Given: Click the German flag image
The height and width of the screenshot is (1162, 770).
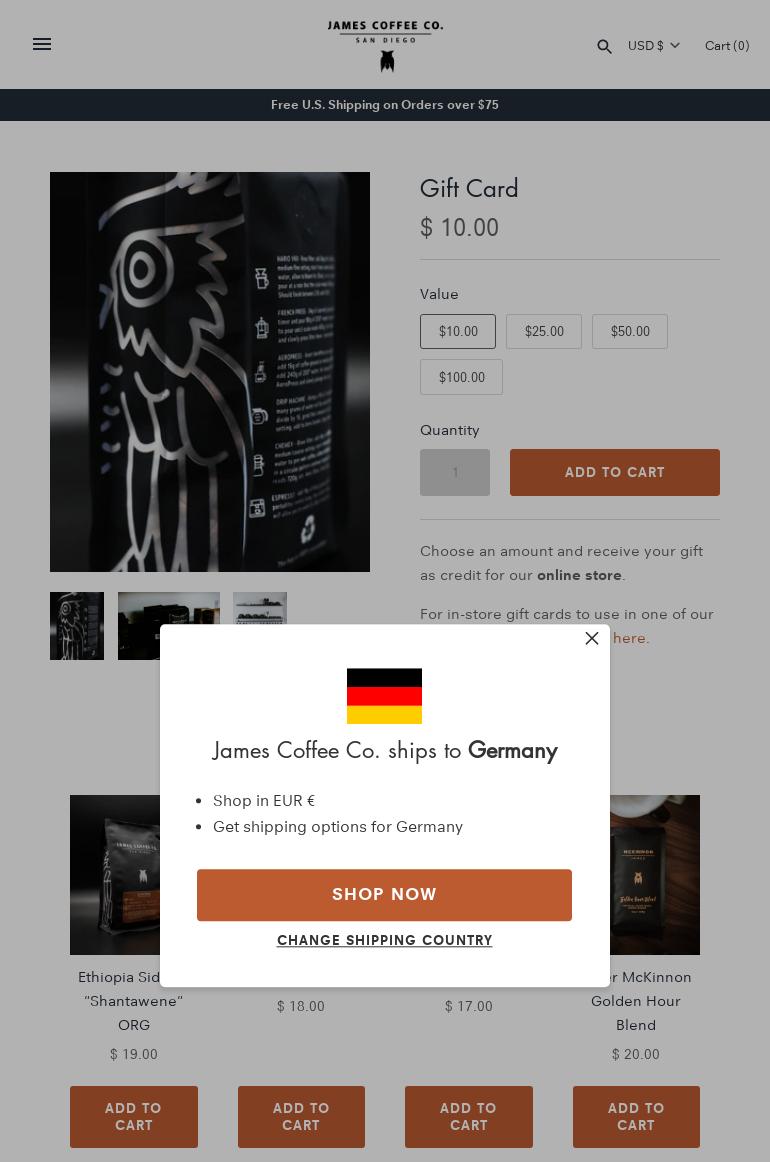Looking at the screenshot, I should [x=384, y=696].
